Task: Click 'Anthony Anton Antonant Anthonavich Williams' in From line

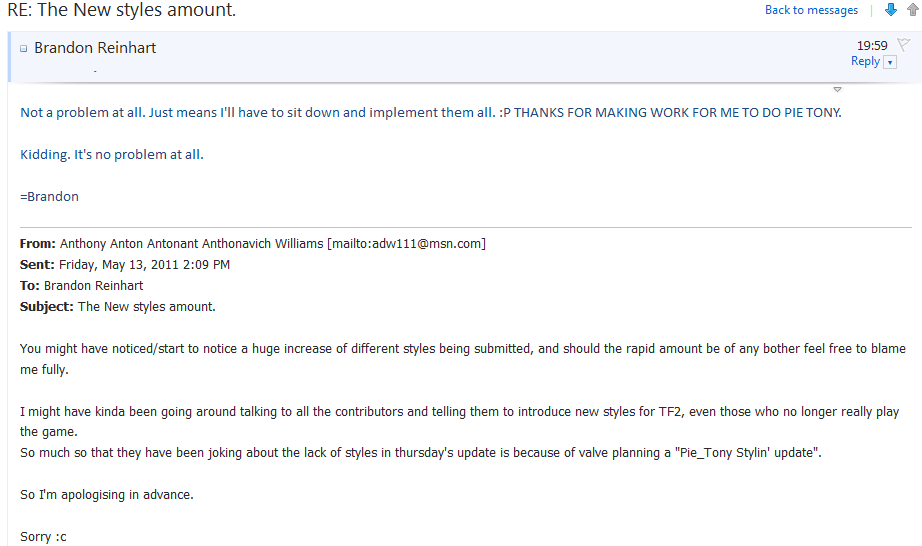Action: [x=192, y=243]
